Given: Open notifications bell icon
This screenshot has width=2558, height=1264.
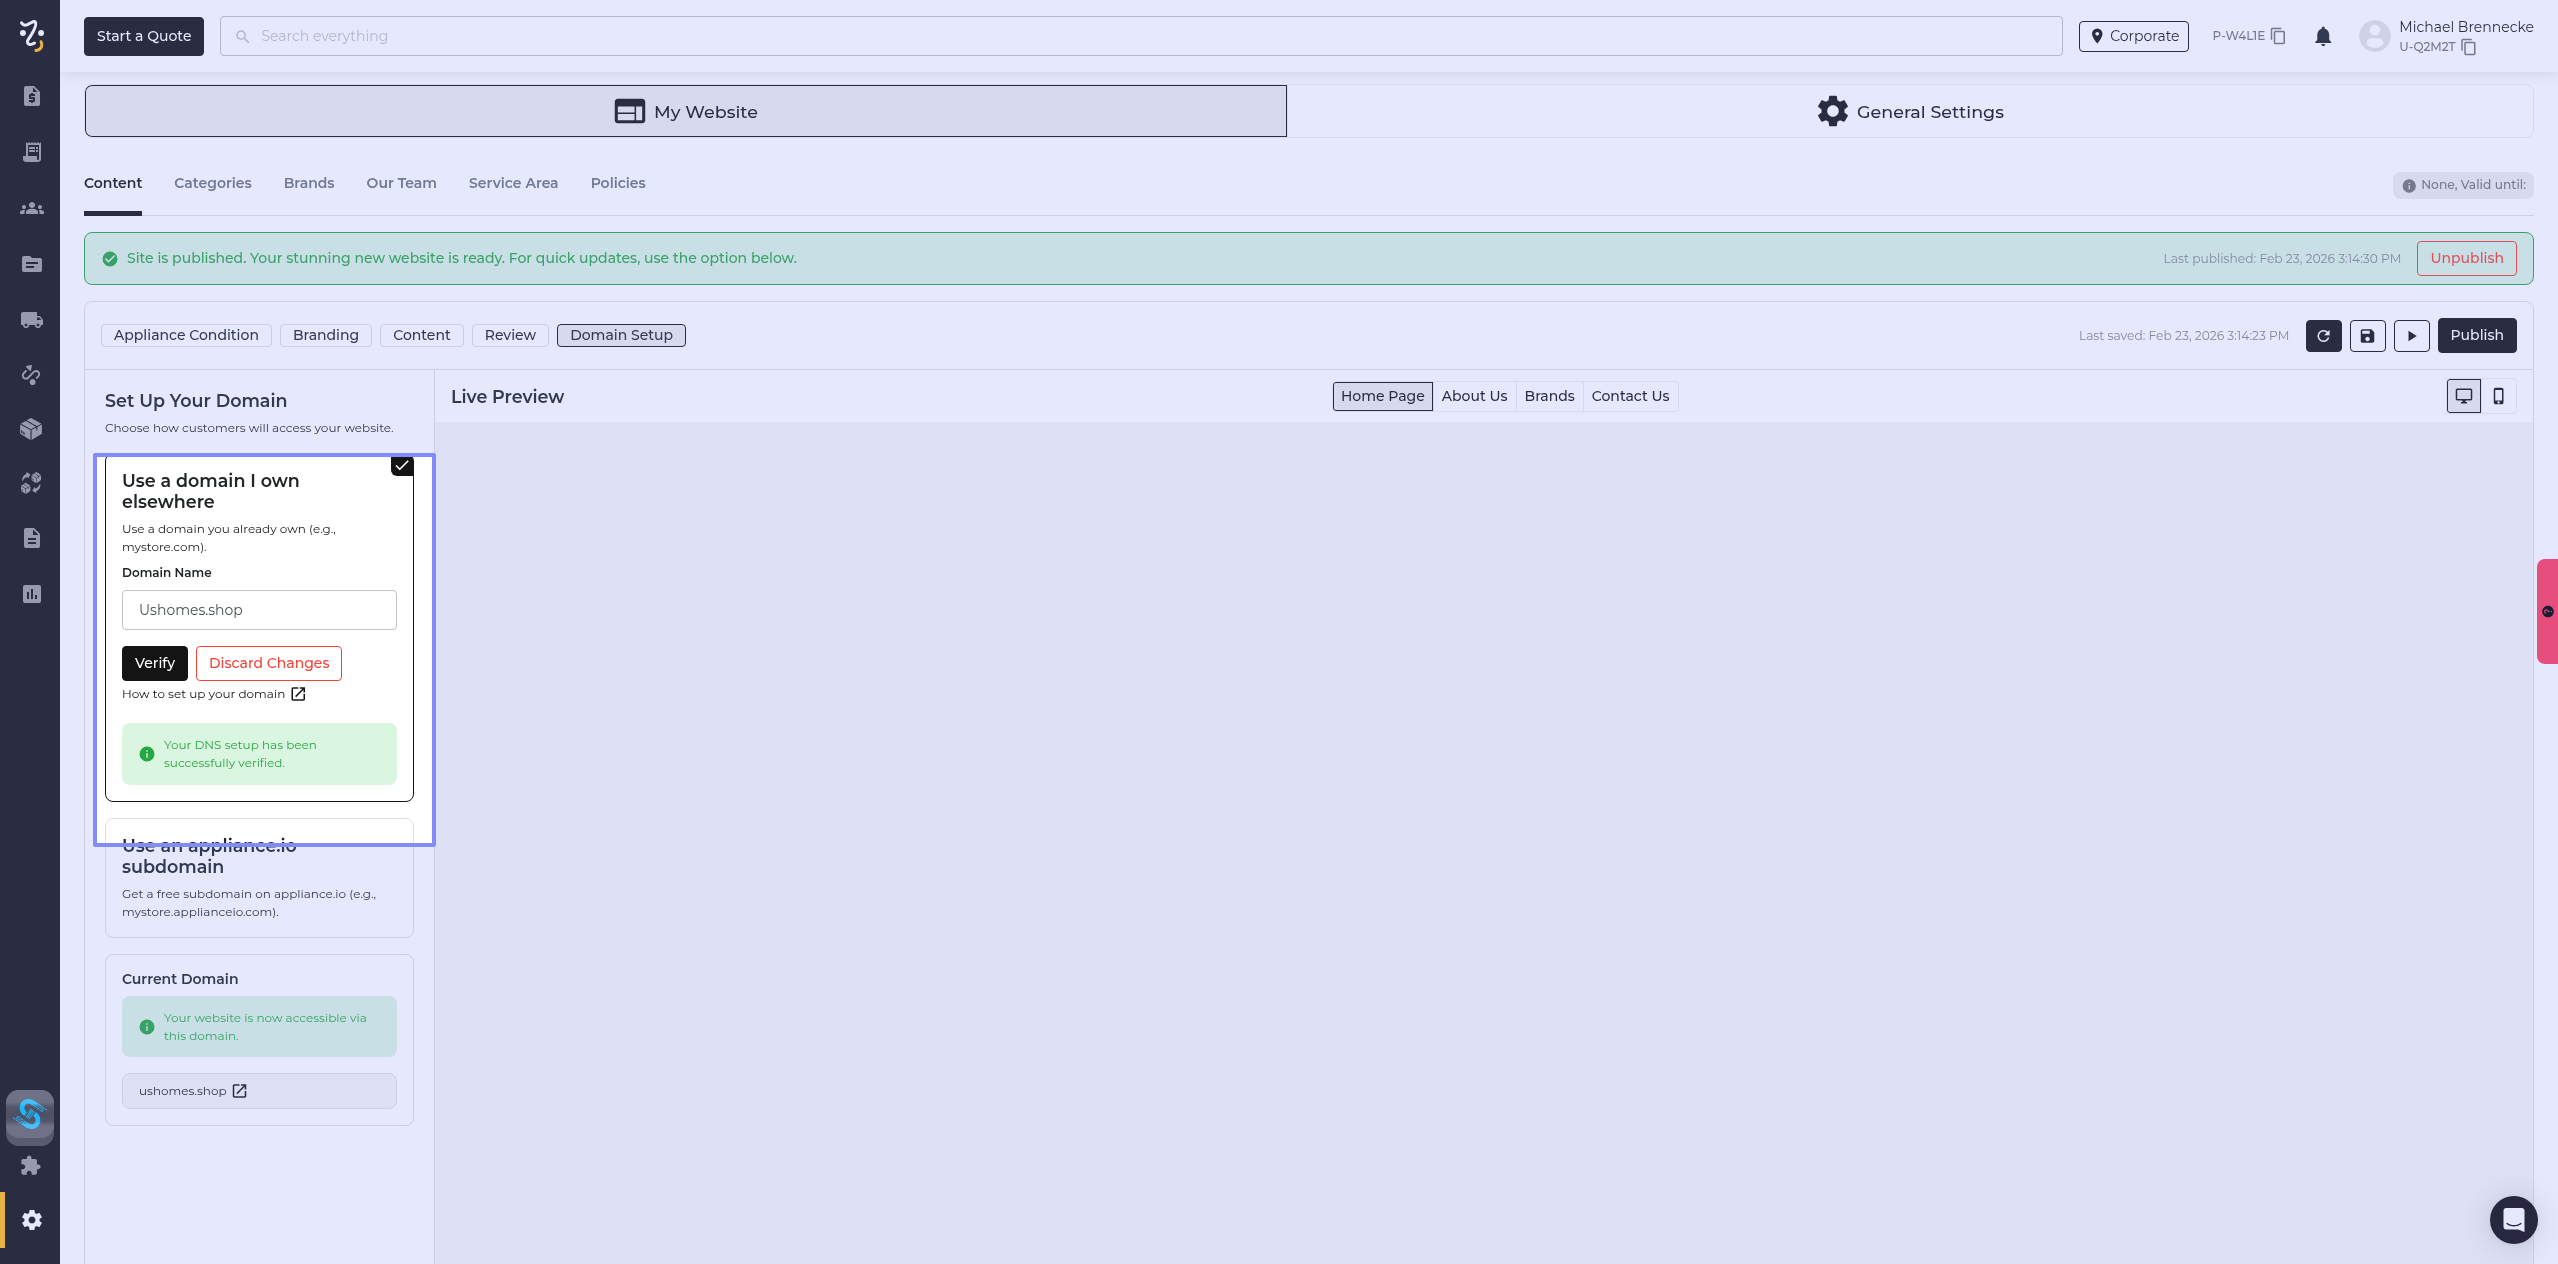Looking at the screenshot, I should click(x=2322, y=37).
